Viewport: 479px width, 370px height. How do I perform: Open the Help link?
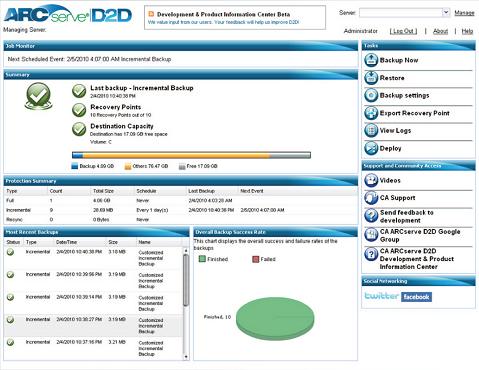(x=467, y=31)
